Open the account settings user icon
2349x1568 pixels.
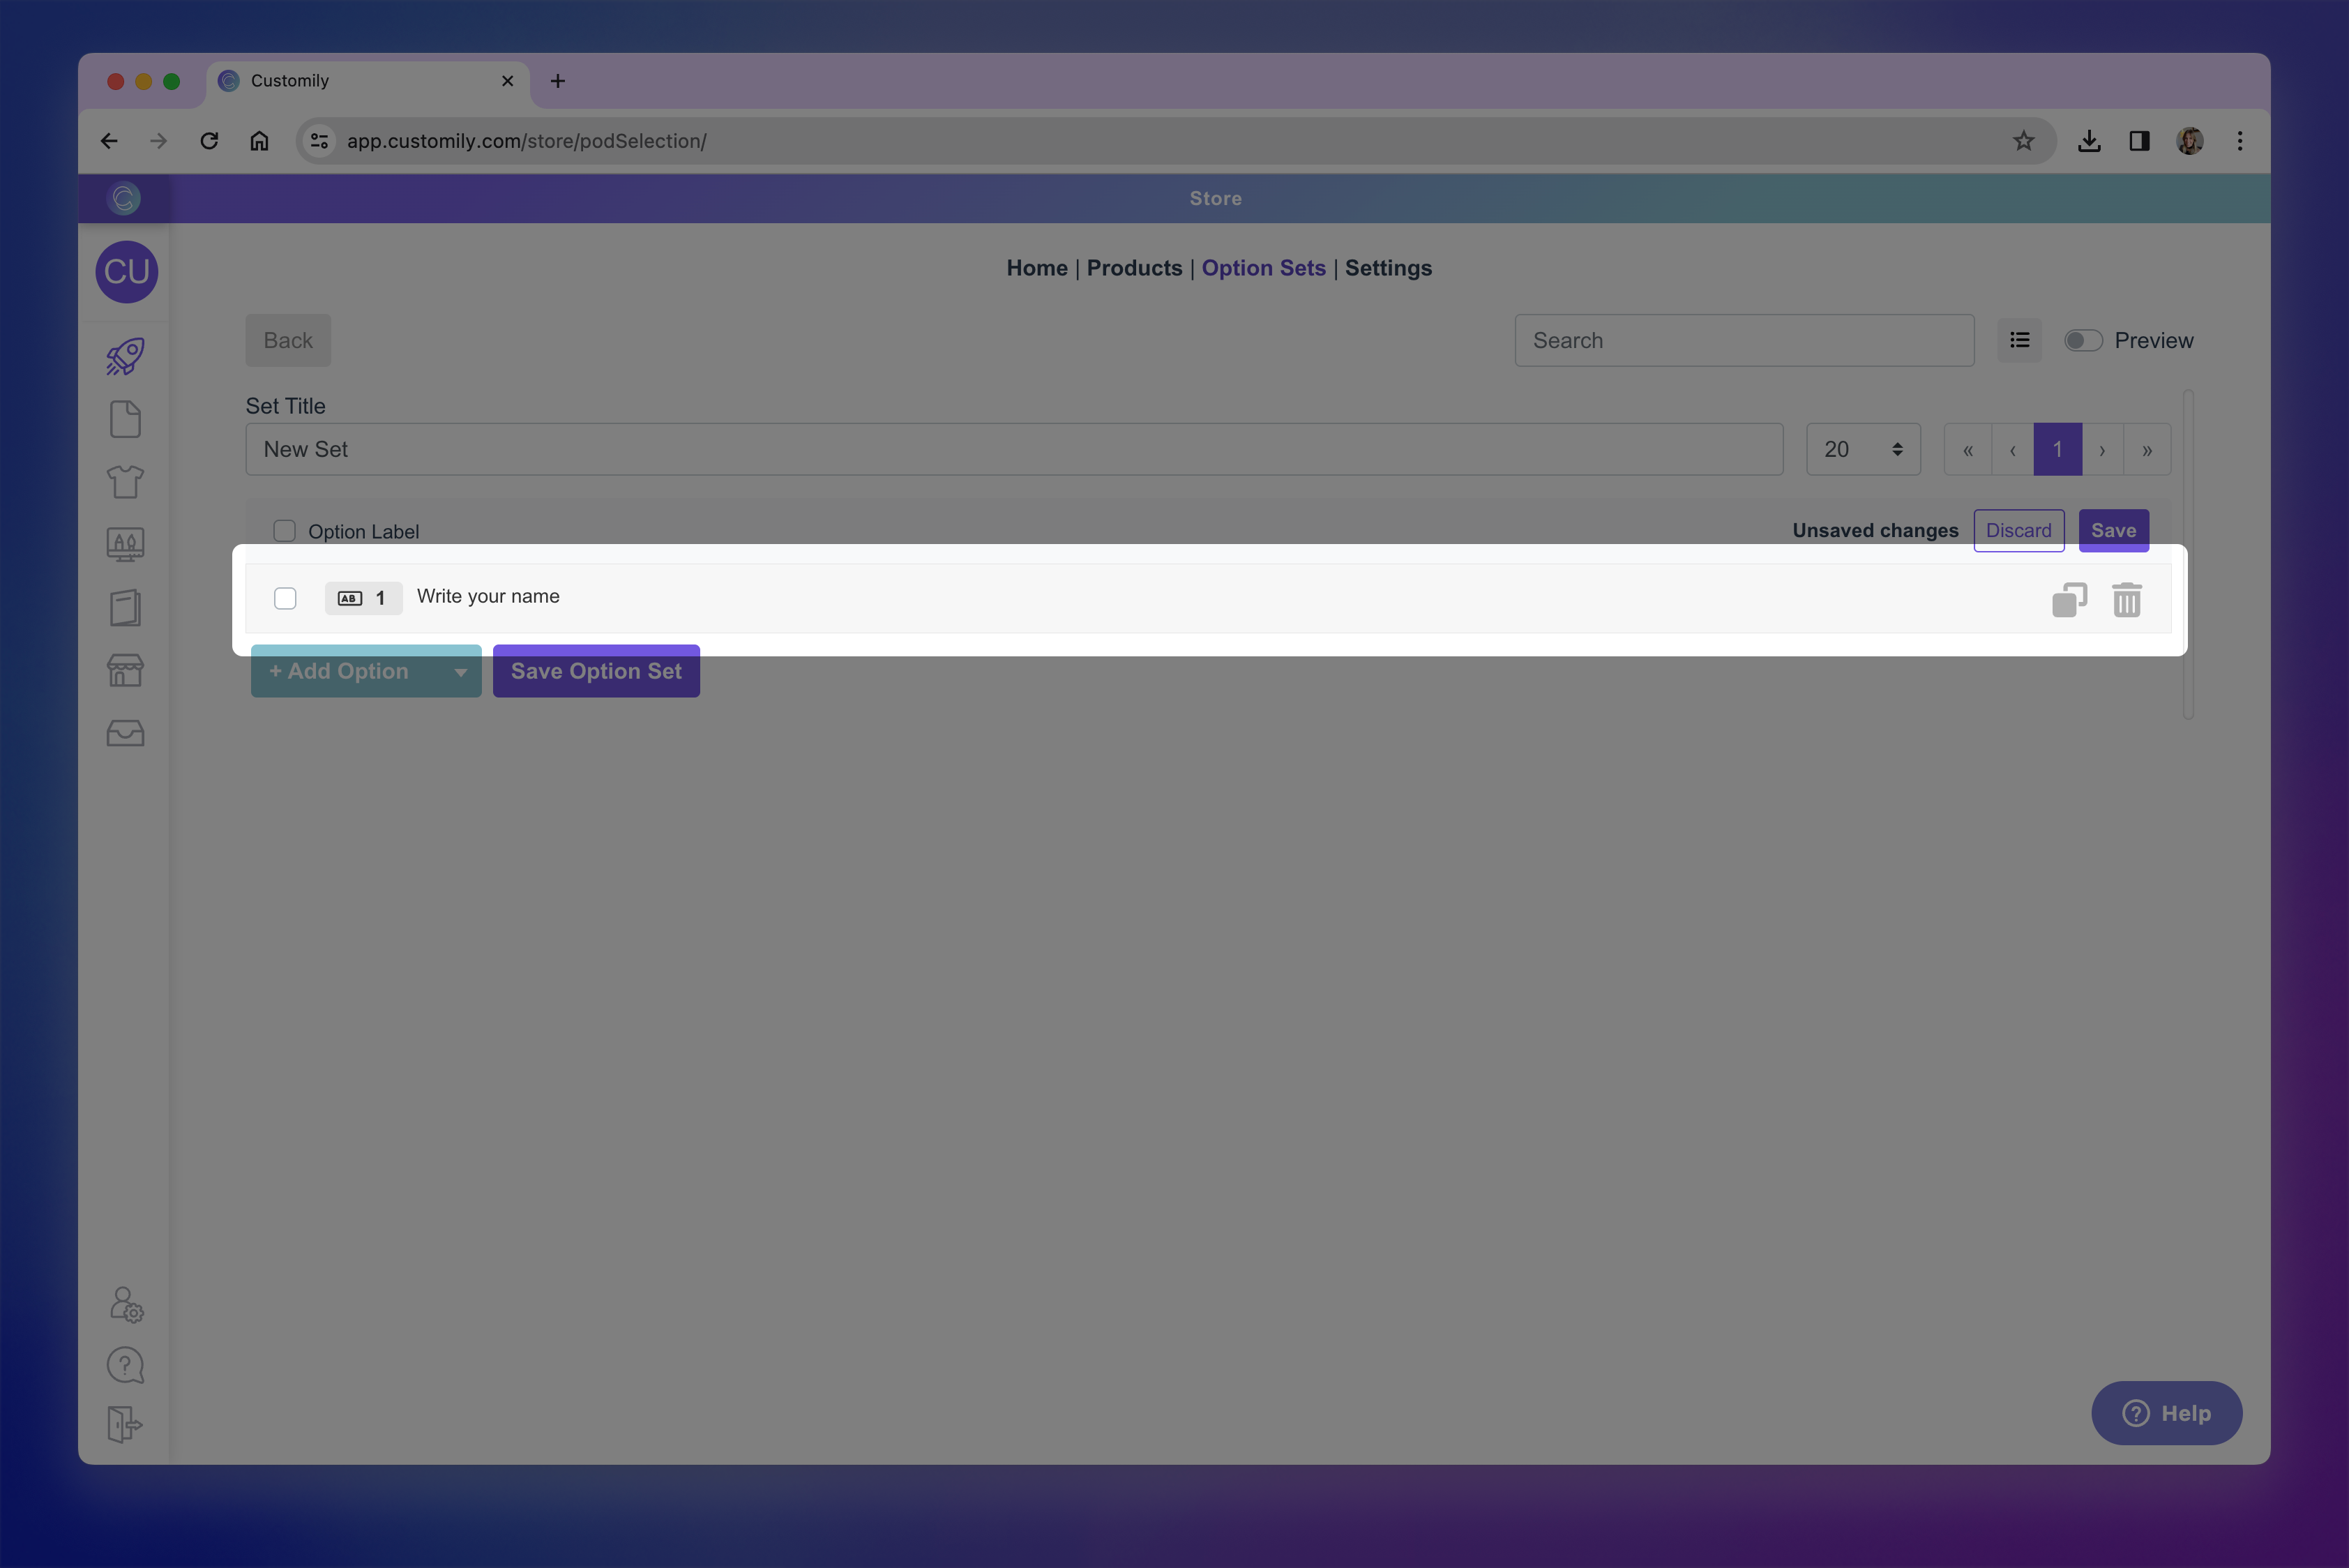[x=126, y=1304]
